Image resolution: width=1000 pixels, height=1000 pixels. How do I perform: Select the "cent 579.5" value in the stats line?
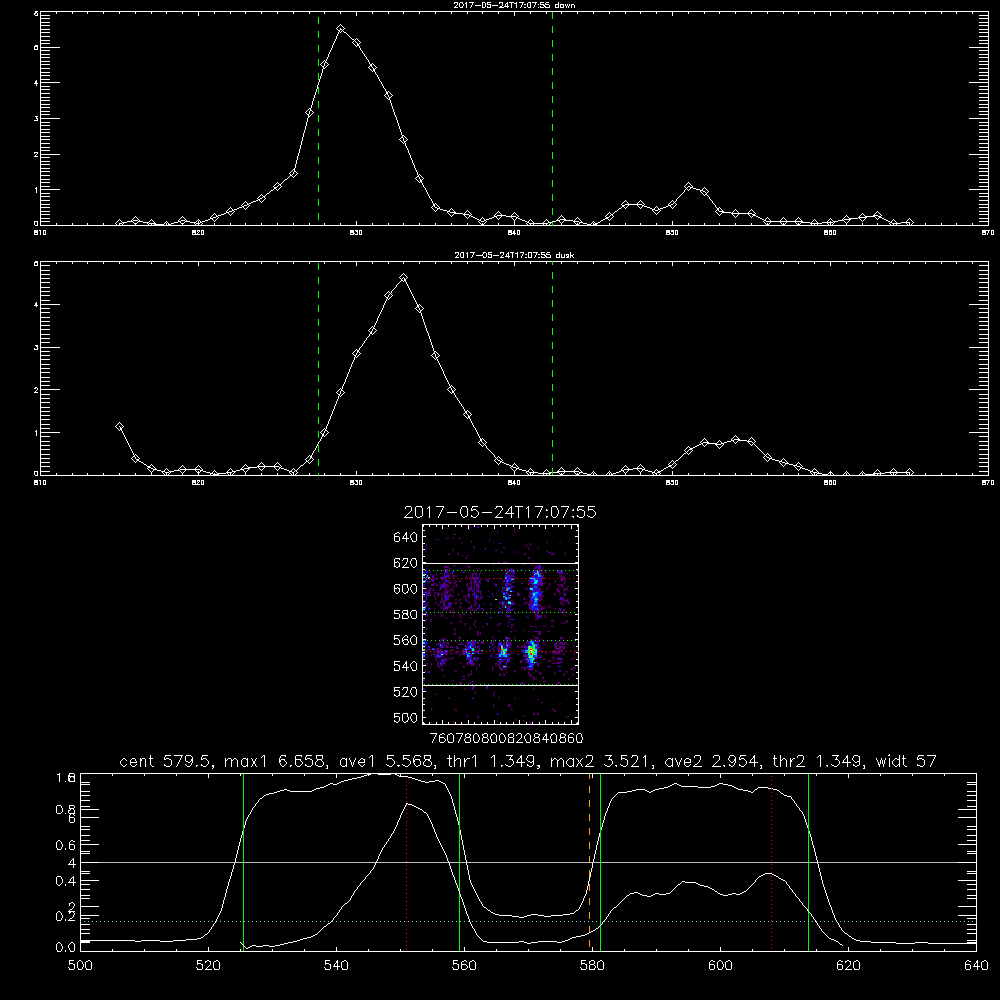[x=167, y=761]
